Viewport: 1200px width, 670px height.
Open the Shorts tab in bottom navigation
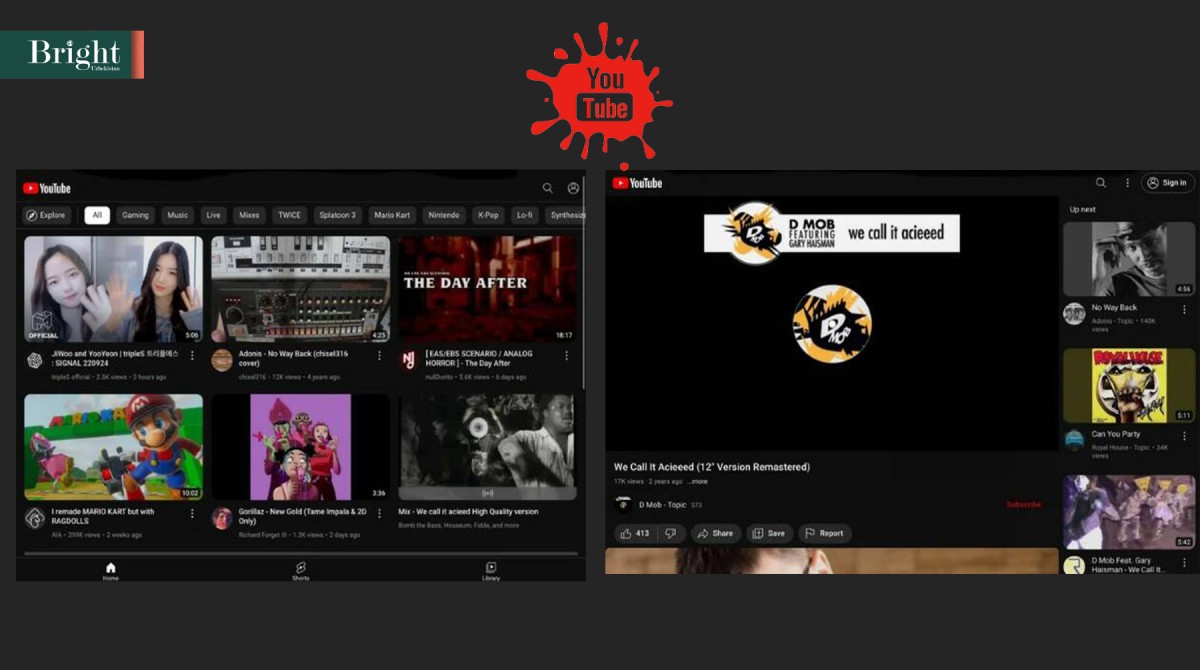[300, 569]
